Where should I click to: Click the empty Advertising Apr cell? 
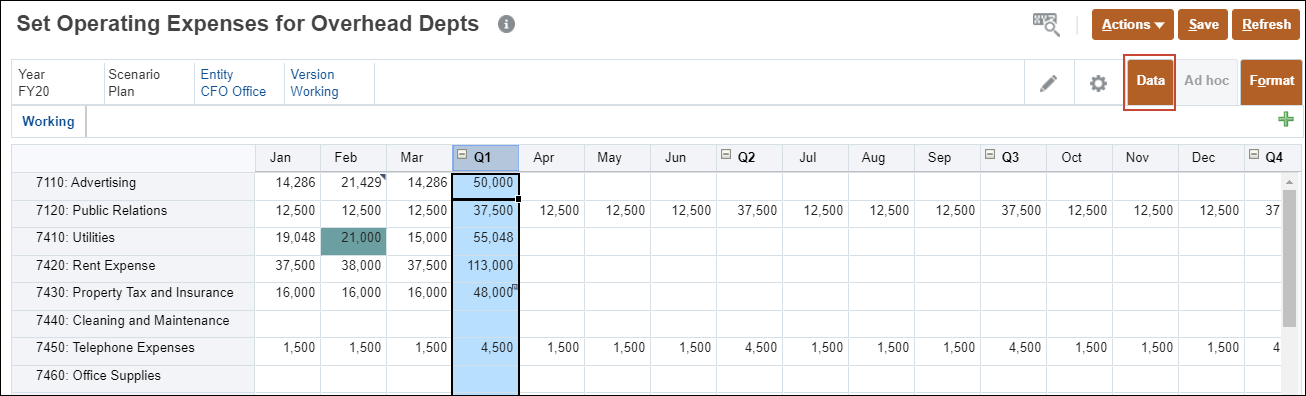[552, 185]
